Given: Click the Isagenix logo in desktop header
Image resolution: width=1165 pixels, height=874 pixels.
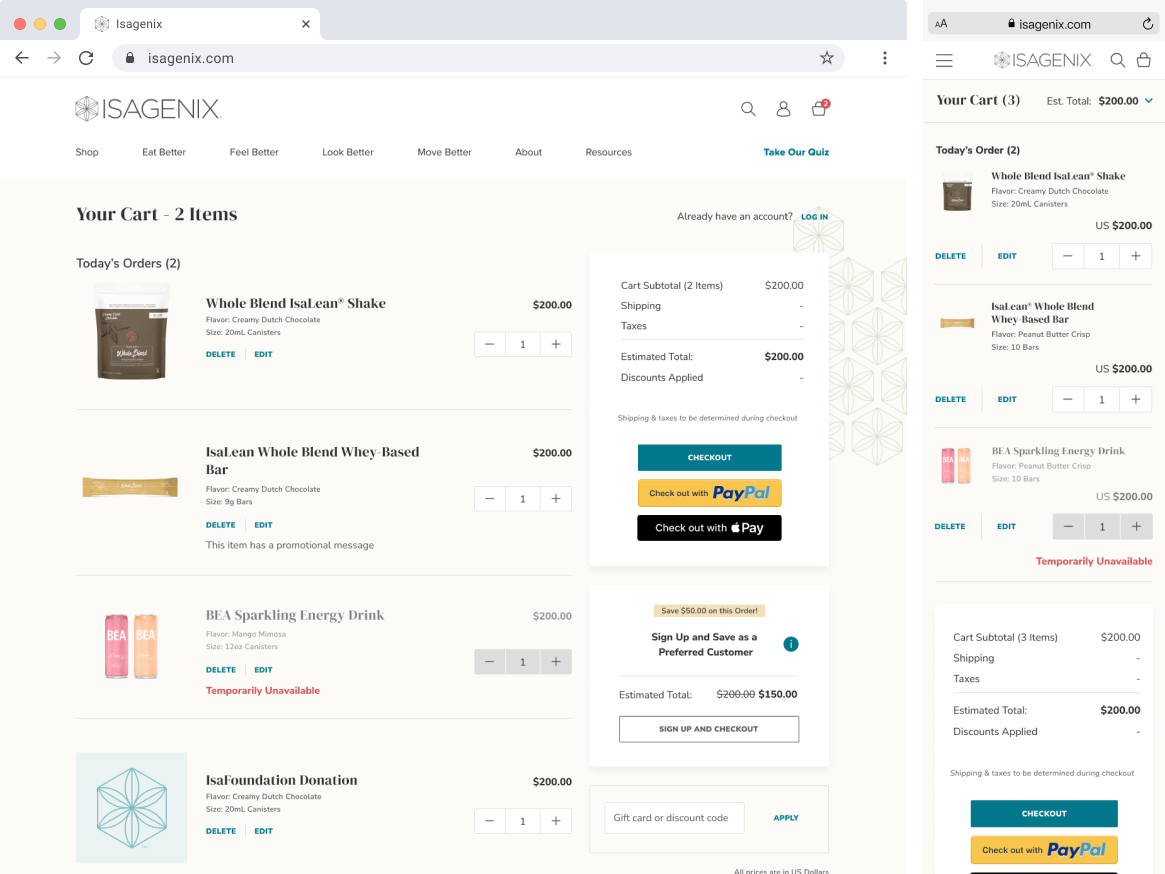Looking at the screenshot, I should (148, 109).
